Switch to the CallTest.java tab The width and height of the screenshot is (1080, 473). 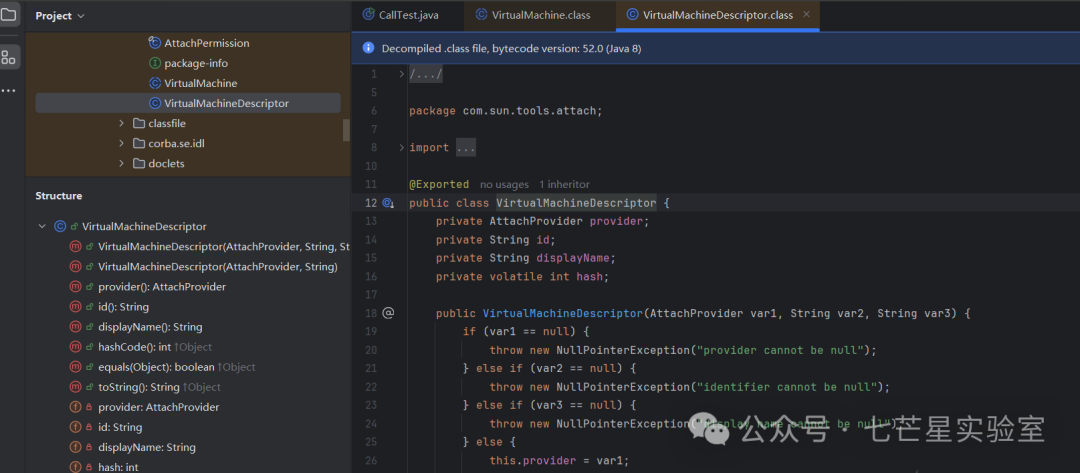(x=401, y=15)
